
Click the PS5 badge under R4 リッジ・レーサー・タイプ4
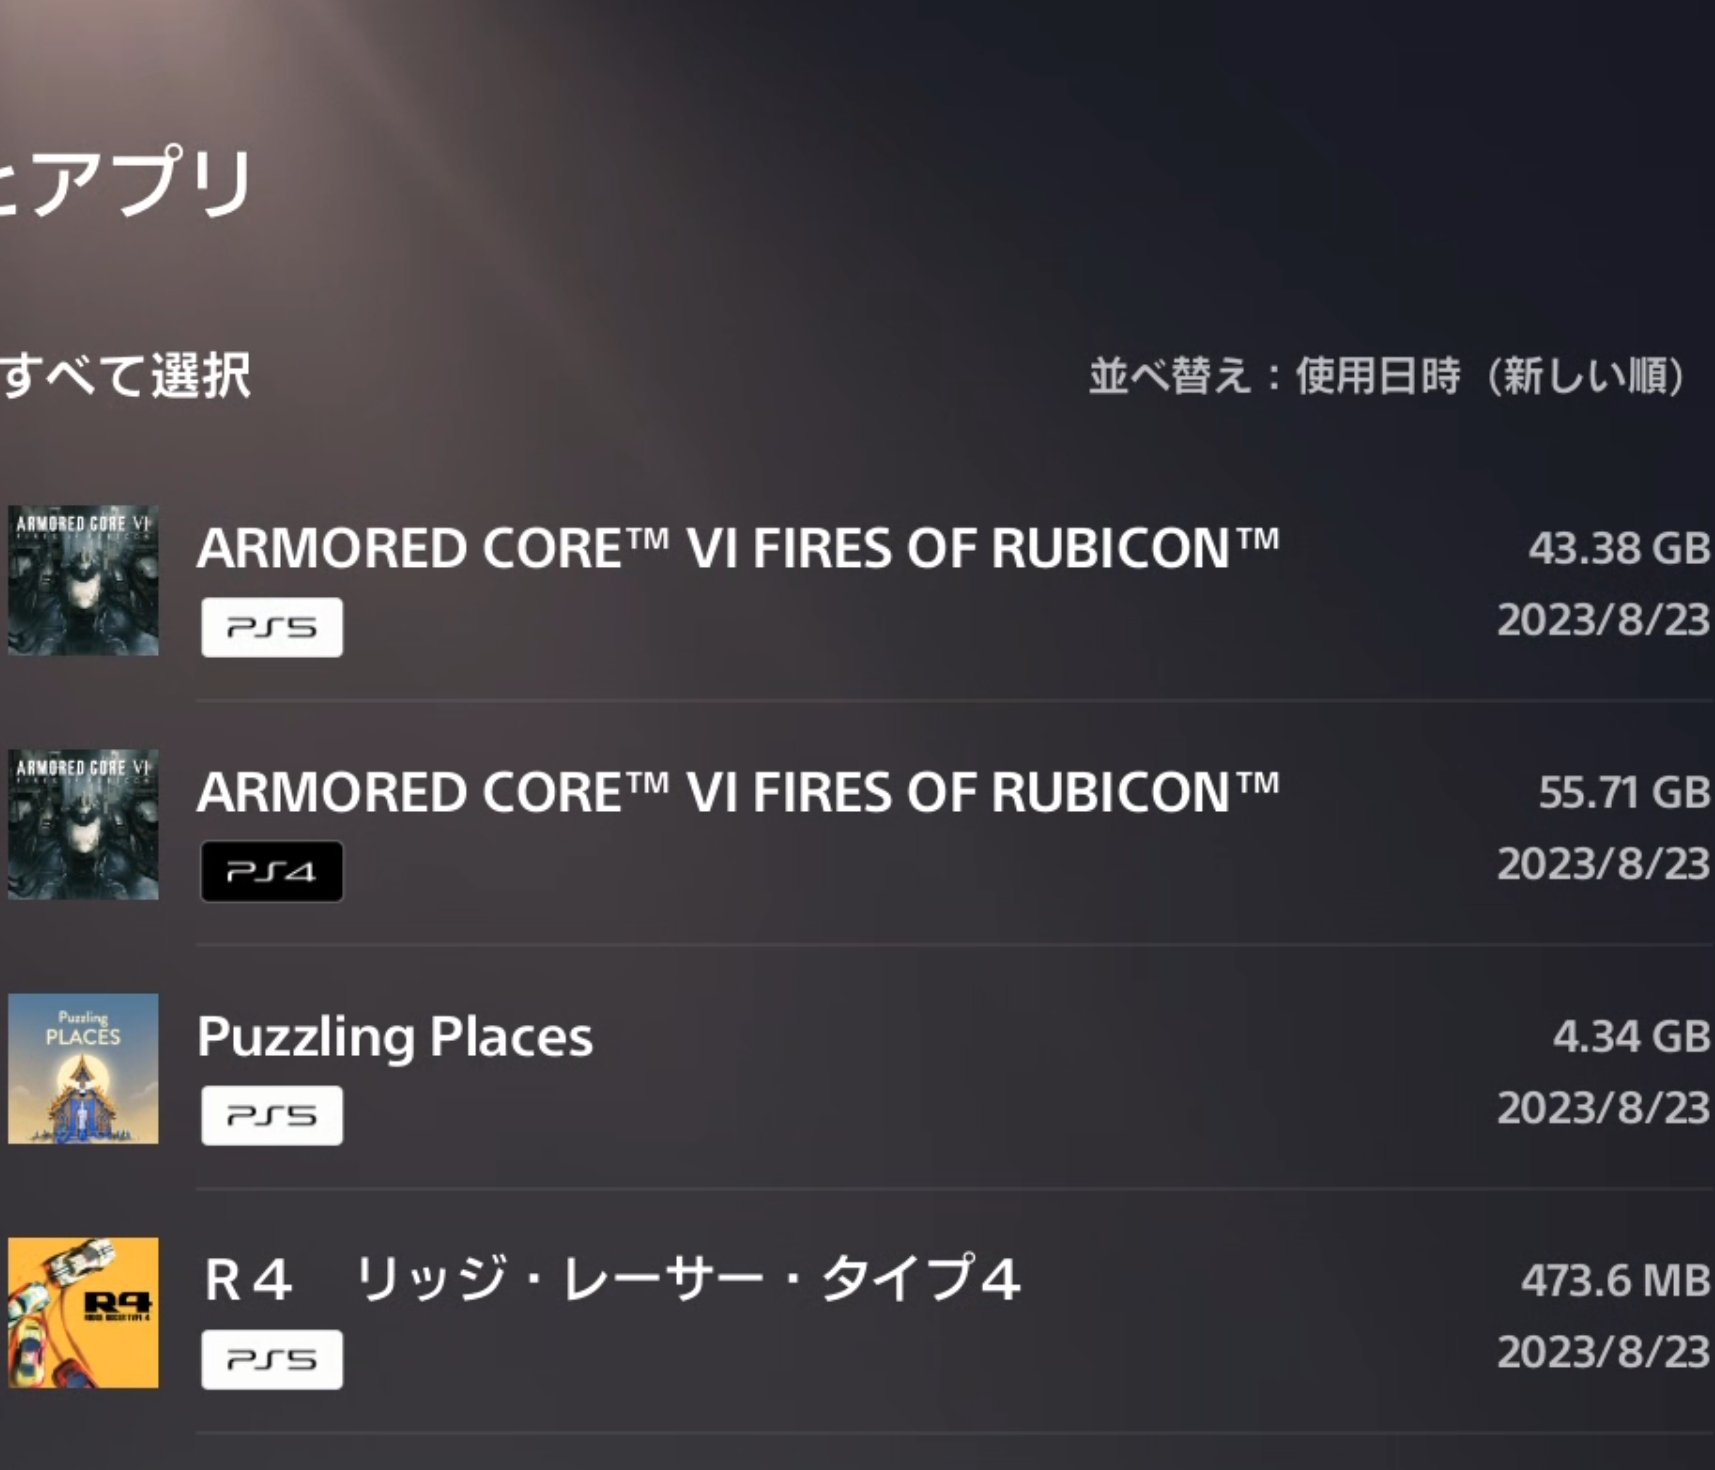[x=271, y=1359]
